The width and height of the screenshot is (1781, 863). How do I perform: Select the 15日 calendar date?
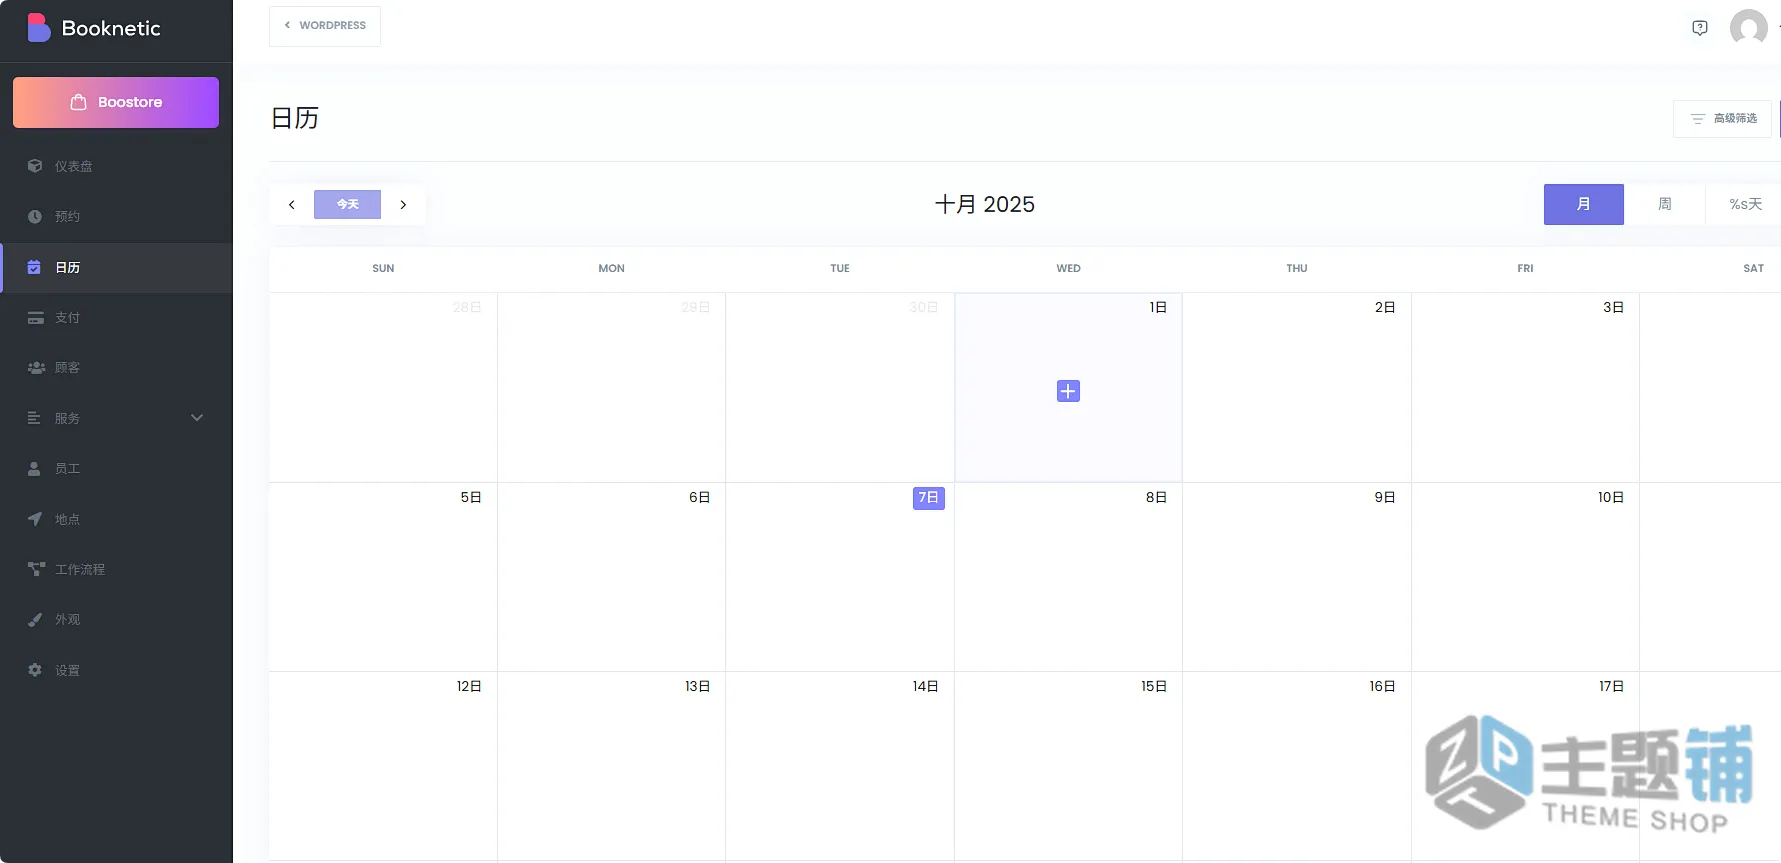[1154, 686]
